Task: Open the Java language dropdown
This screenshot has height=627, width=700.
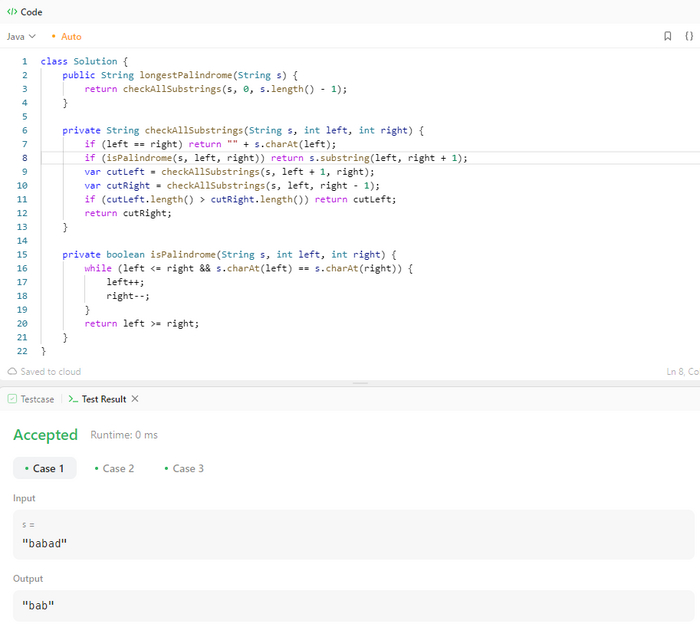Action: (x=21, y=36)
